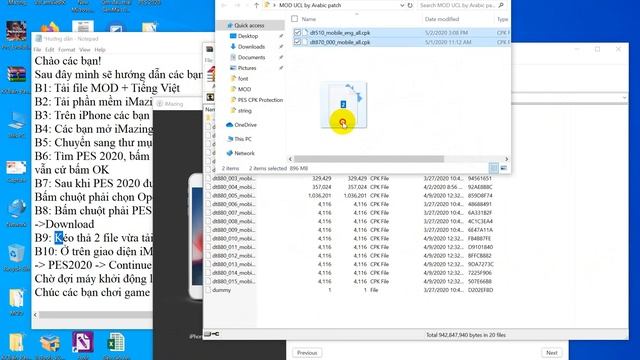Open Notepad Format menu
This screenshot has width=640, height=360.
click(67, 50)
